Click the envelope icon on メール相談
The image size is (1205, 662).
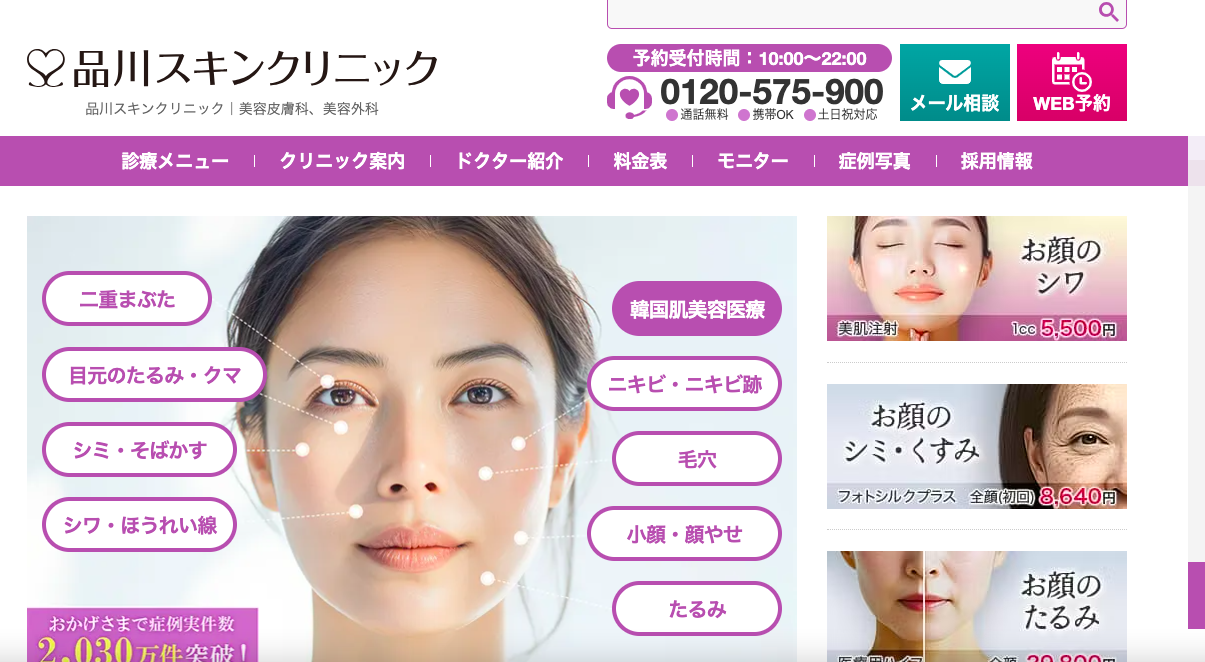(x=955, y=72)
